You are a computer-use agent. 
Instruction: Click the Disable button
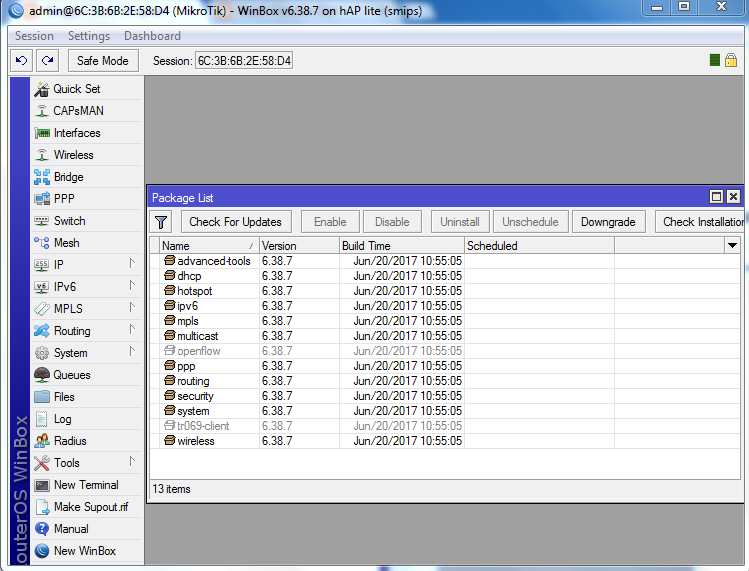[x=392, y=222]
